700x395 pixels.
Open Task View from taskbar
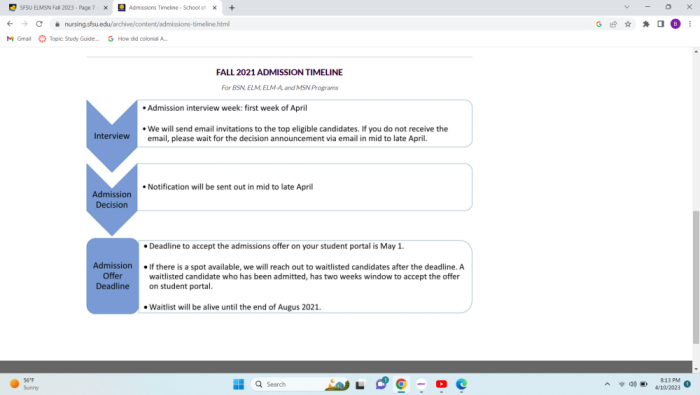click(360, 384)
